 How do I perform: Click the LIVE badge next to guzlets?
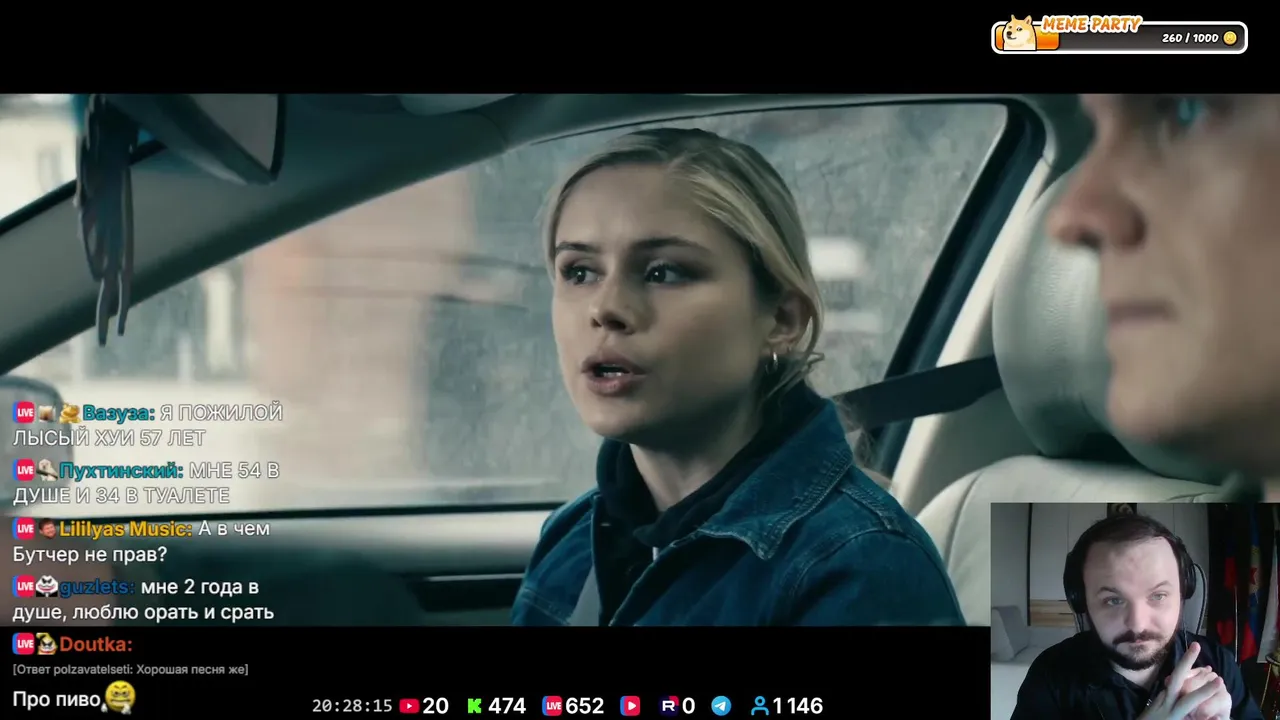pyautogui.click(x=24, y=586)
